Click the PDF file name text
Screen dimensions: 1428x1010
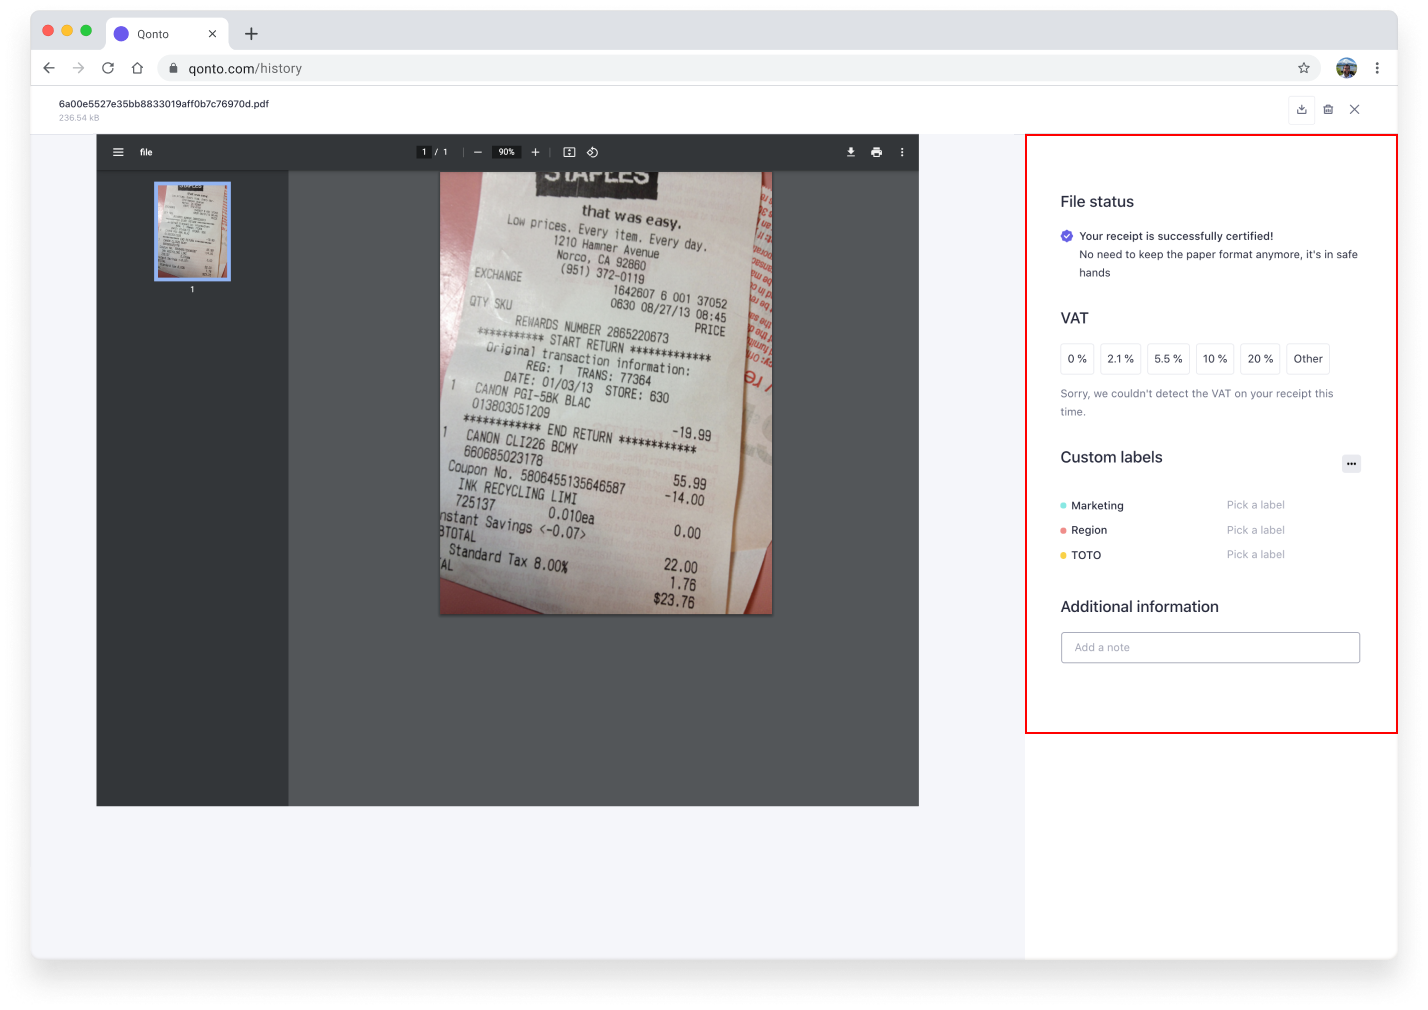(x=164, y=104)
